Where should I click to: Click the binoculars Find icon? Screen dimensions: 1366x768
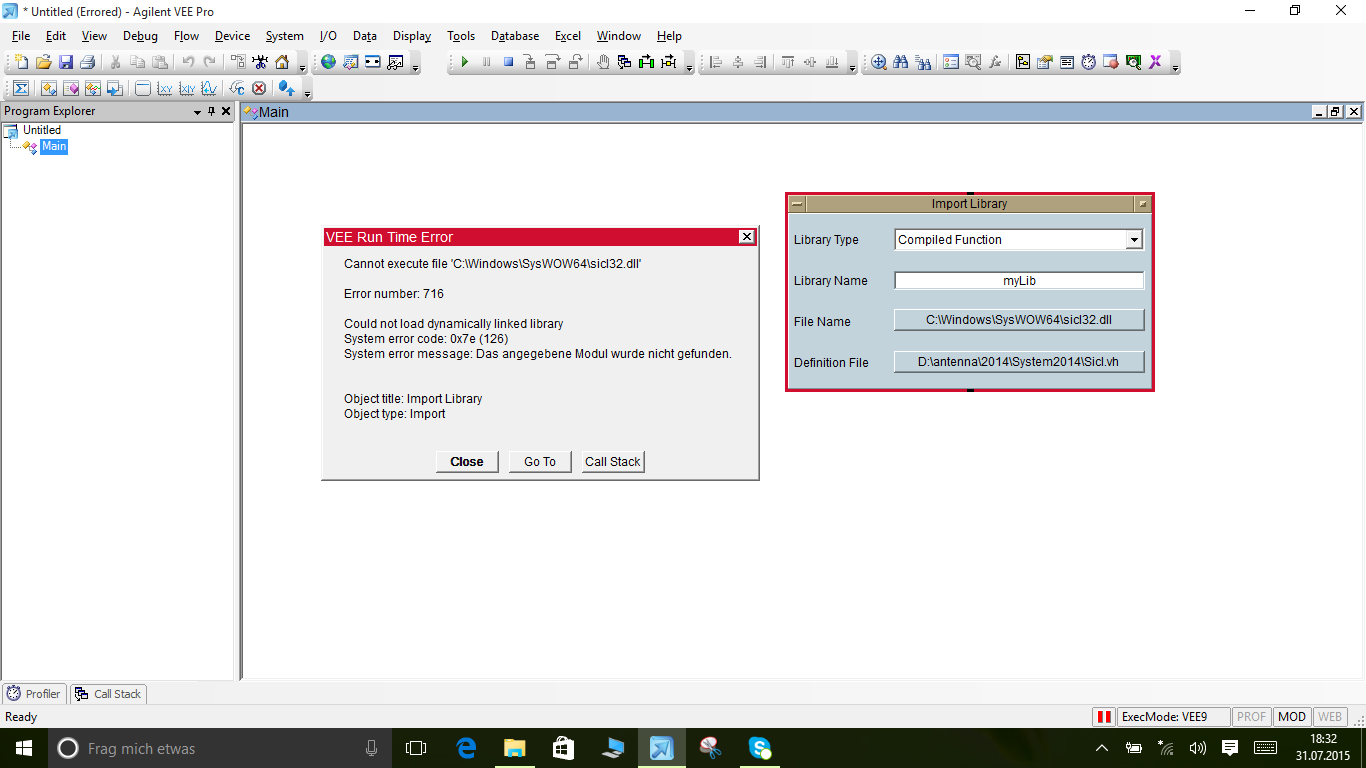(x=901, y=62)
